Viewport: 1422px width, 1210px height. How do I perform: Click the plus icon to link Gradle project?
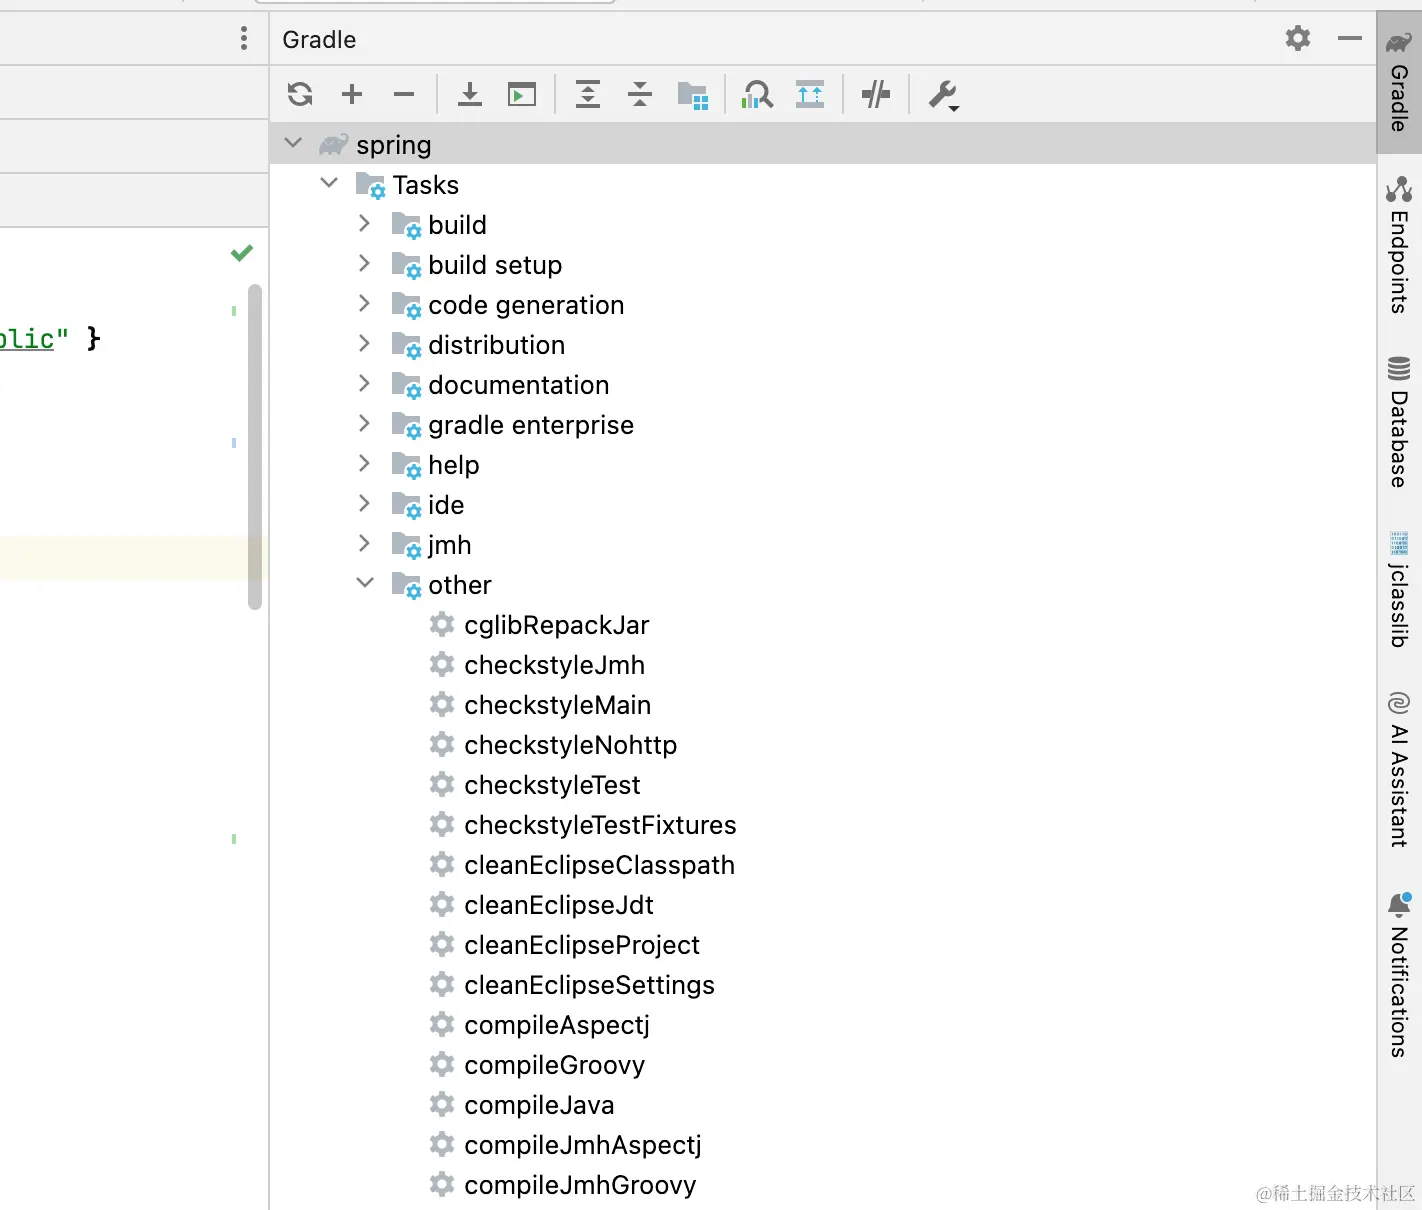click(352, 94)
